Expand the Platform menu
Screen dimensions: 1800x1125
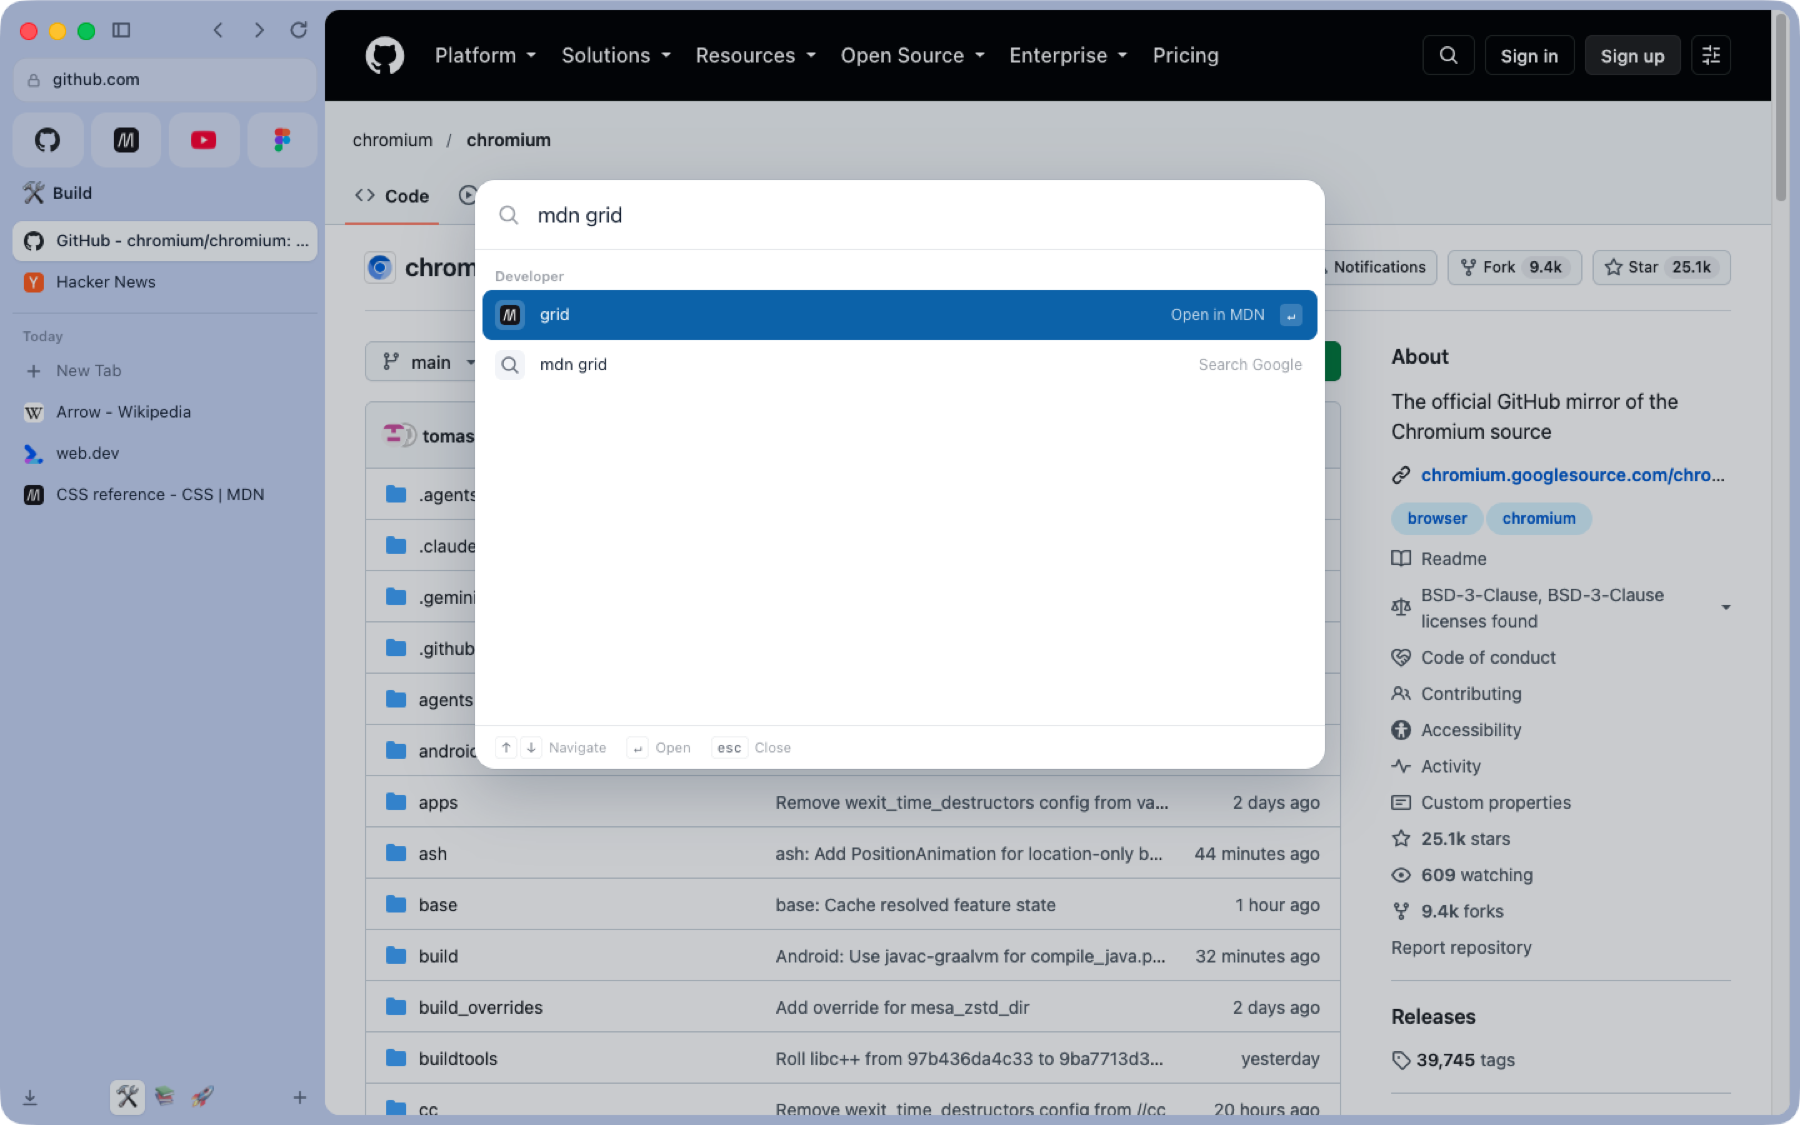click(x=485, y=55)
